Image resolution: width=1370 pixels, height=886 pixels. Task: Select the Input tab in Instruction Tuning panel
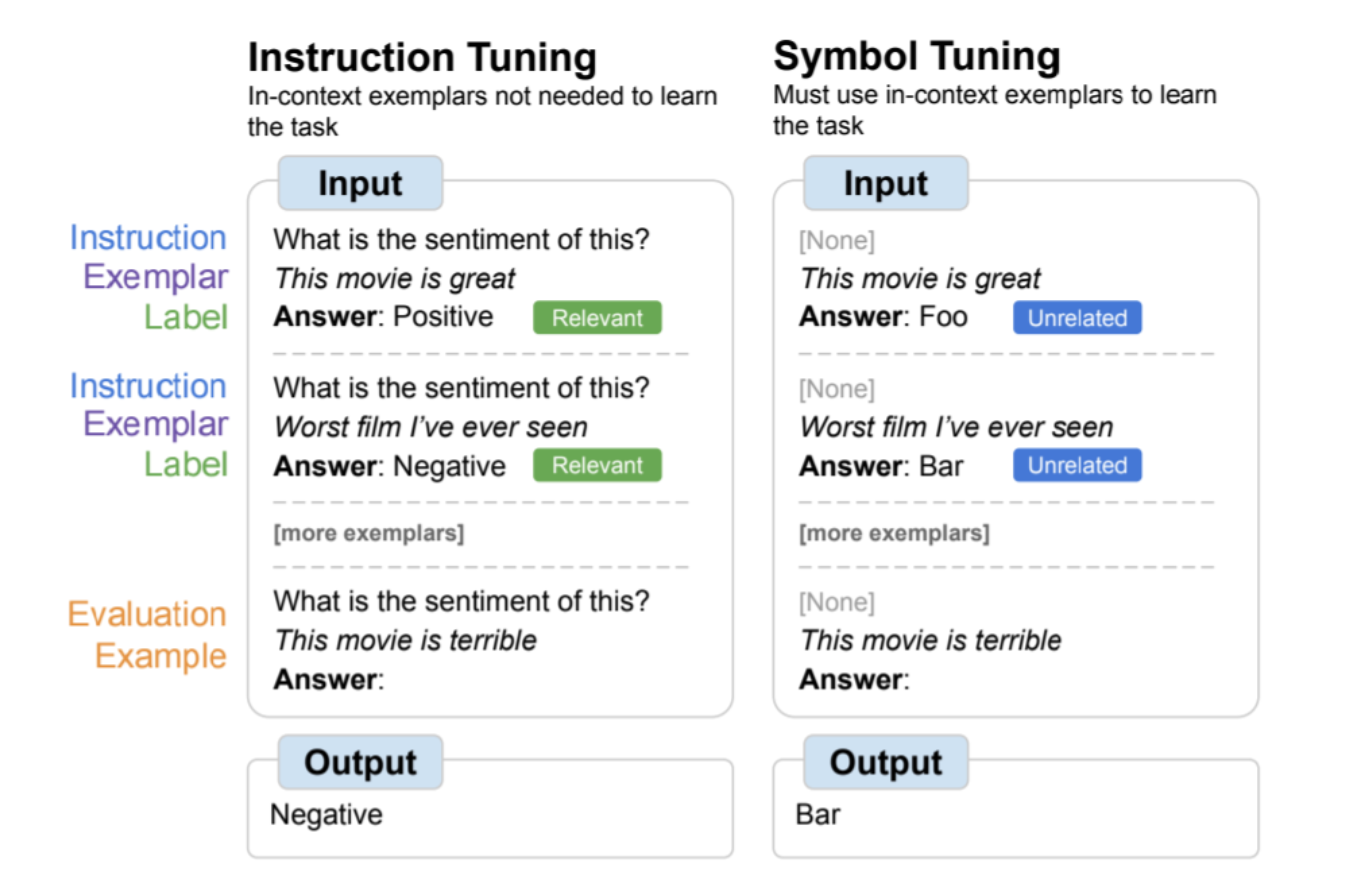(360, 184)
